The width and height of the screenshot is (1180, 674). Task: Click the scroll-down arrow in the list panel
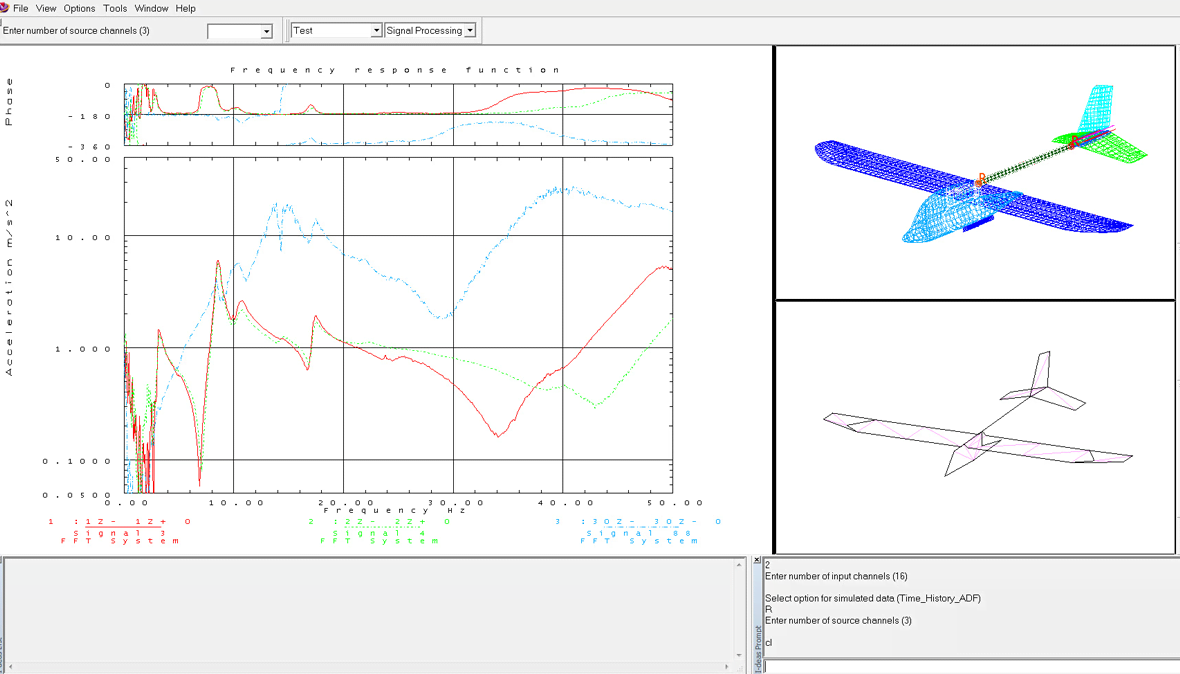pyautogui.click(x=739, y=655)
